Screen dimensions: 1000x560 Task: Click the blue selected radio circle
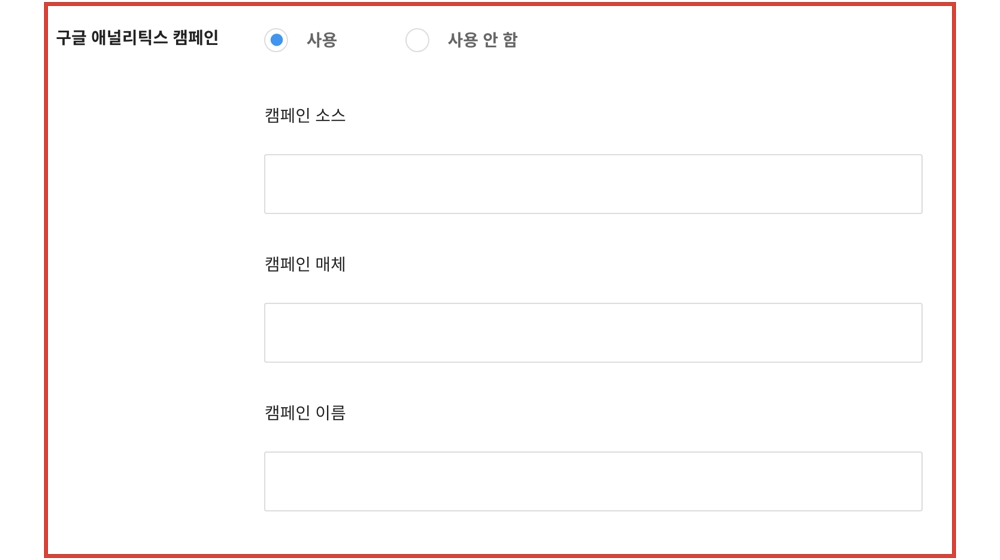click(x=276, y=40)
